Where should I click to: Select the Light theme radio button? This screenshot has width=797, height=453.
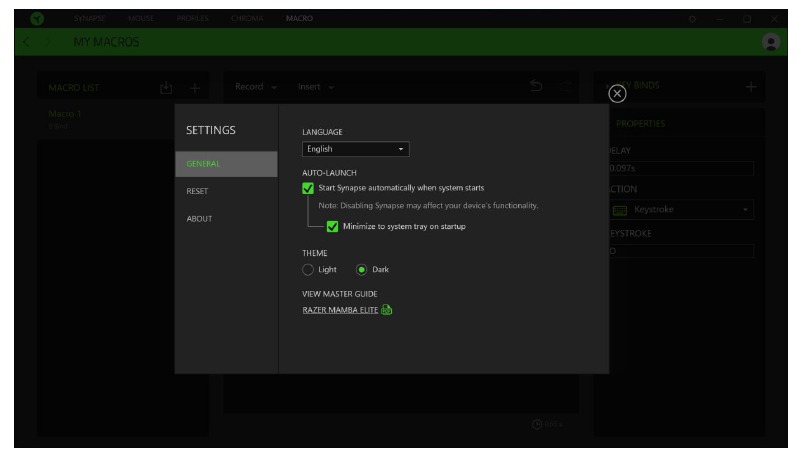pyautogui.click(x=308, y=269)
